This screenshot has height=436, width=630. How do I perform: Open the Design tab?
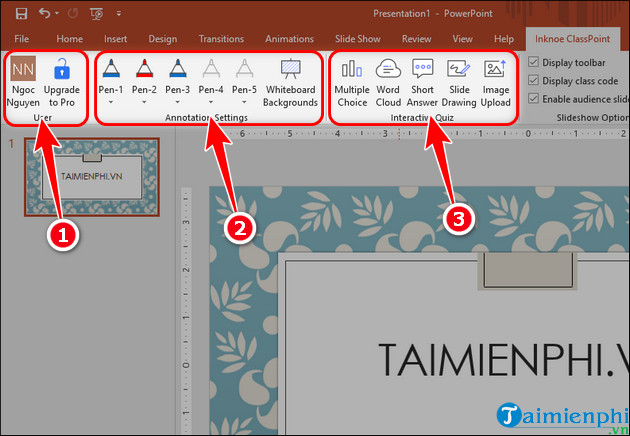point(163,39)
